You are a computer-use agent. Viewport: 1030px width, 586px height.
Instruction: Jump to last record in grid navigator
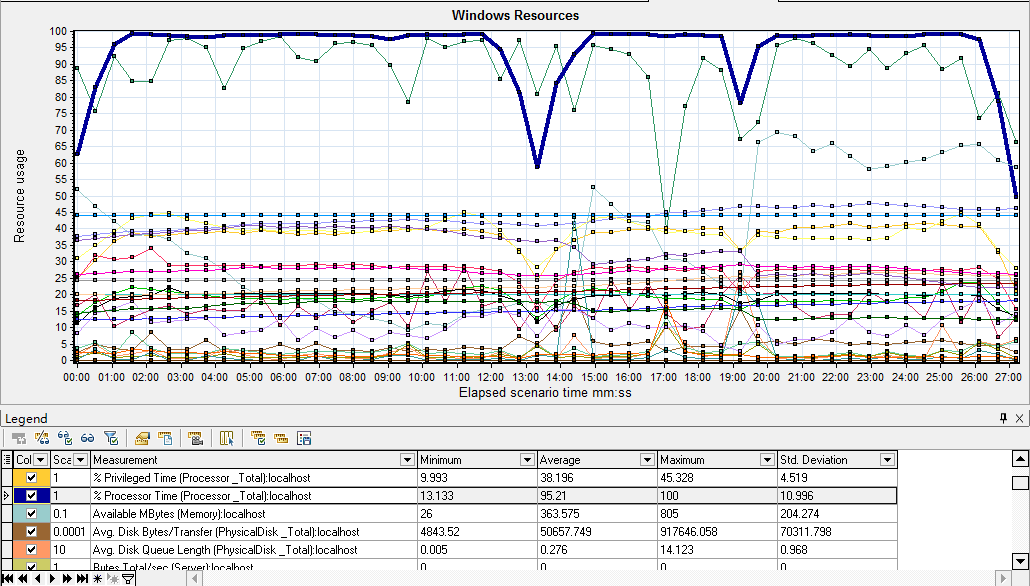[81, 579]
